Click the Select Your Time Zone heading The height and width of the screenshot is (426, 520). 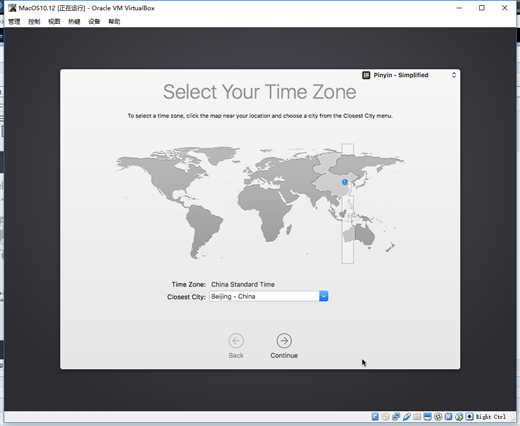tap(259, 92)
